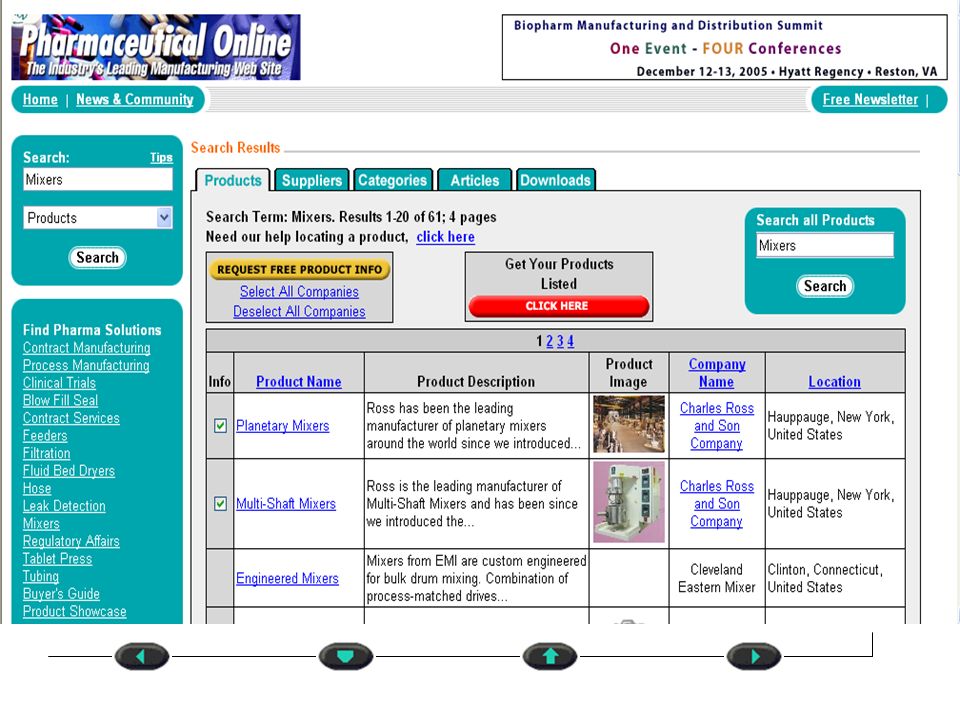Open the Multi-Shaft Mixers product link
960x720 pixels.
tap(286, 503)
